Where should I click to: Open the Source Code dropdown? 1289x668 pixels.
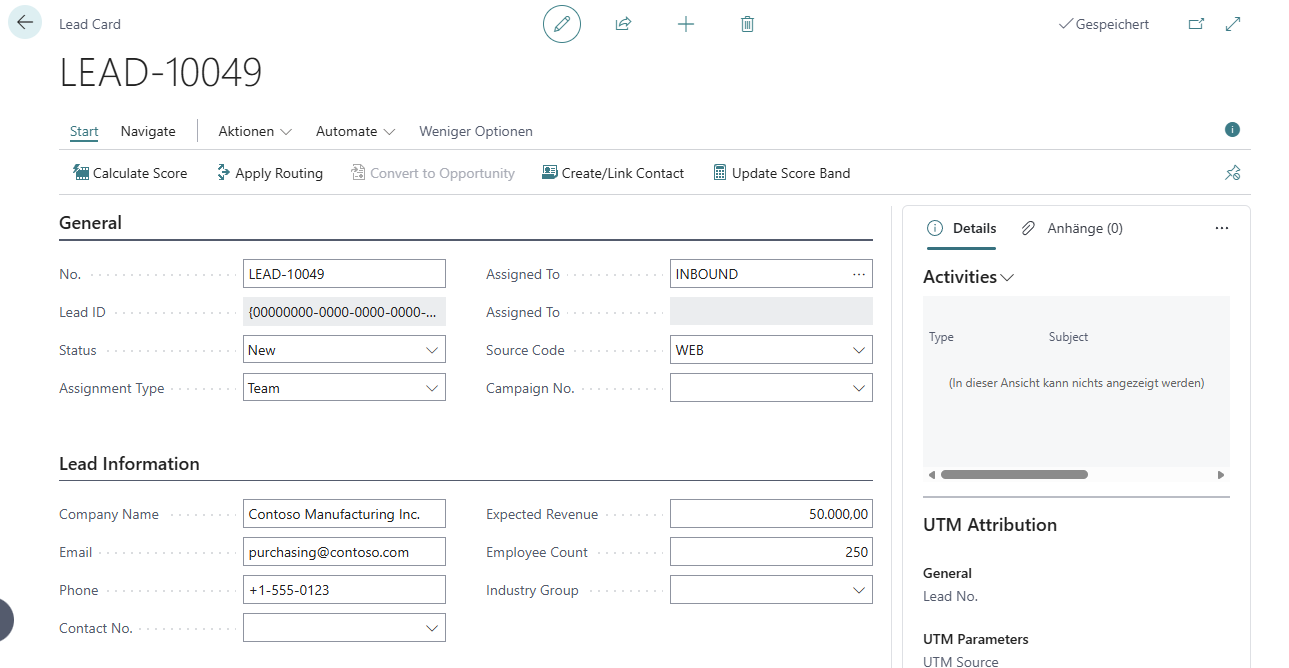coord(858,350)
